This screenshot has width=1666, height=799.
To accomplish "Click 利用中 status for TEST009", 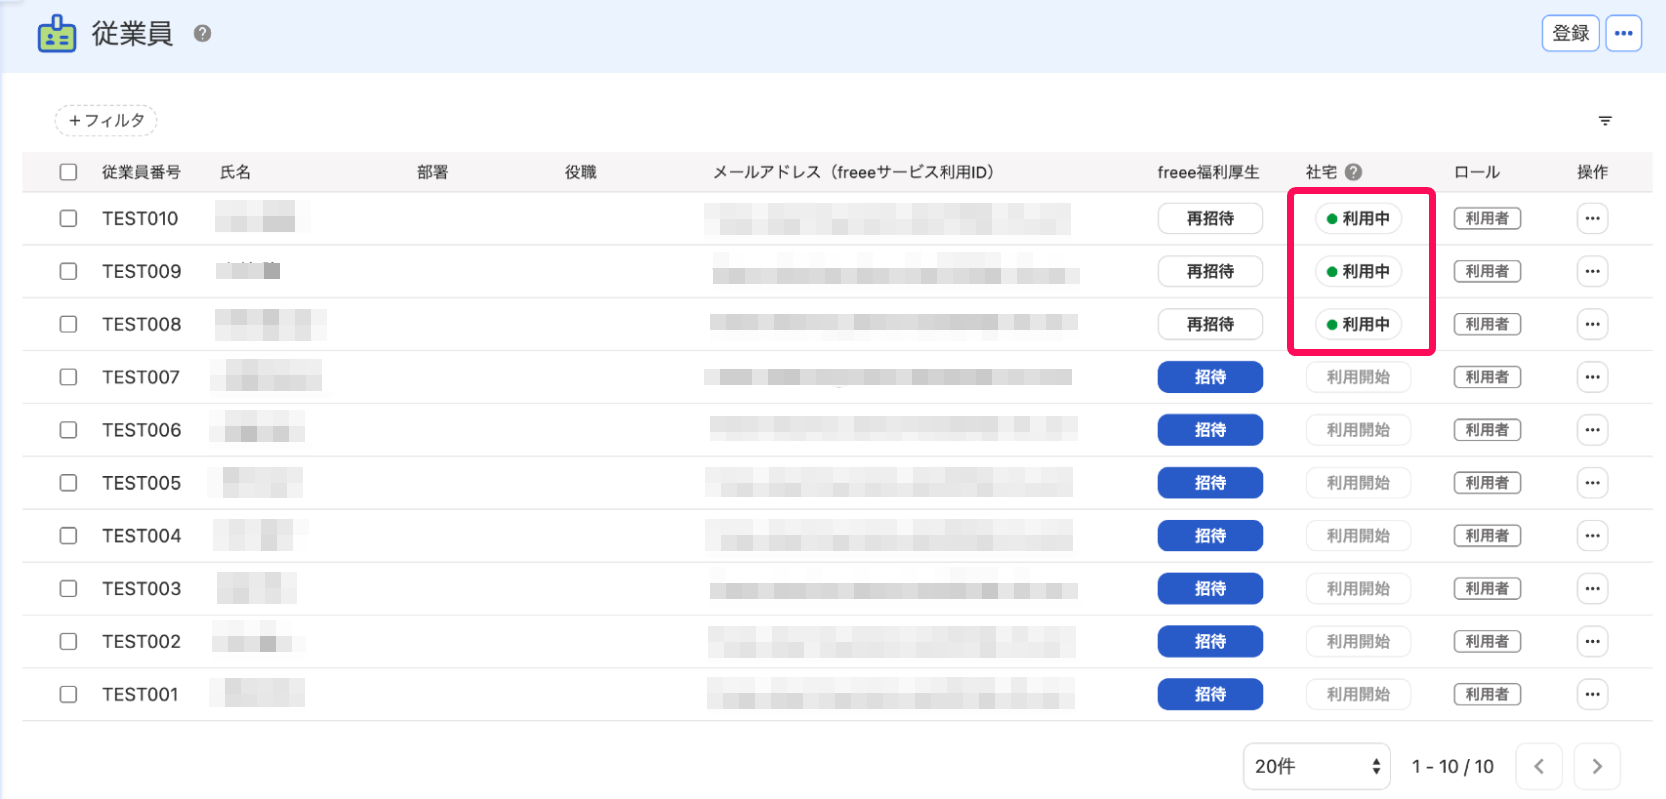I will (1358, 271).
